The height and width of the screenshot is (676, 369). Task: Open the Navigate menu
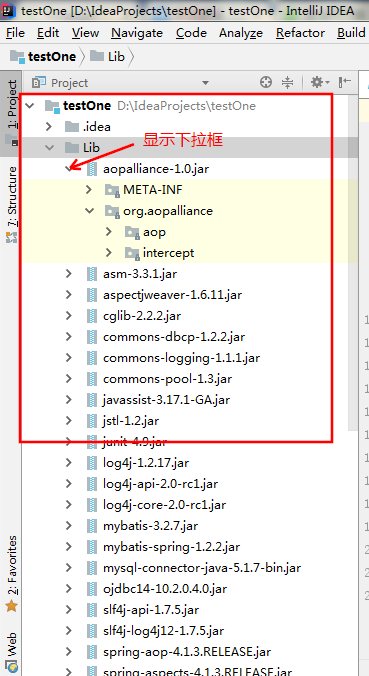(137, 33)
